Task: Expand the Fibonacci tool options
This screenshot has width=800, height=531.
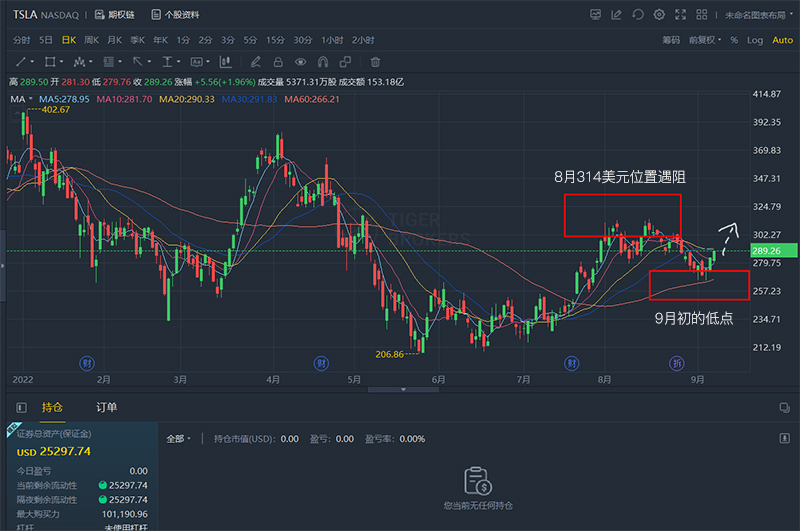Action: [x=120, y=62]
